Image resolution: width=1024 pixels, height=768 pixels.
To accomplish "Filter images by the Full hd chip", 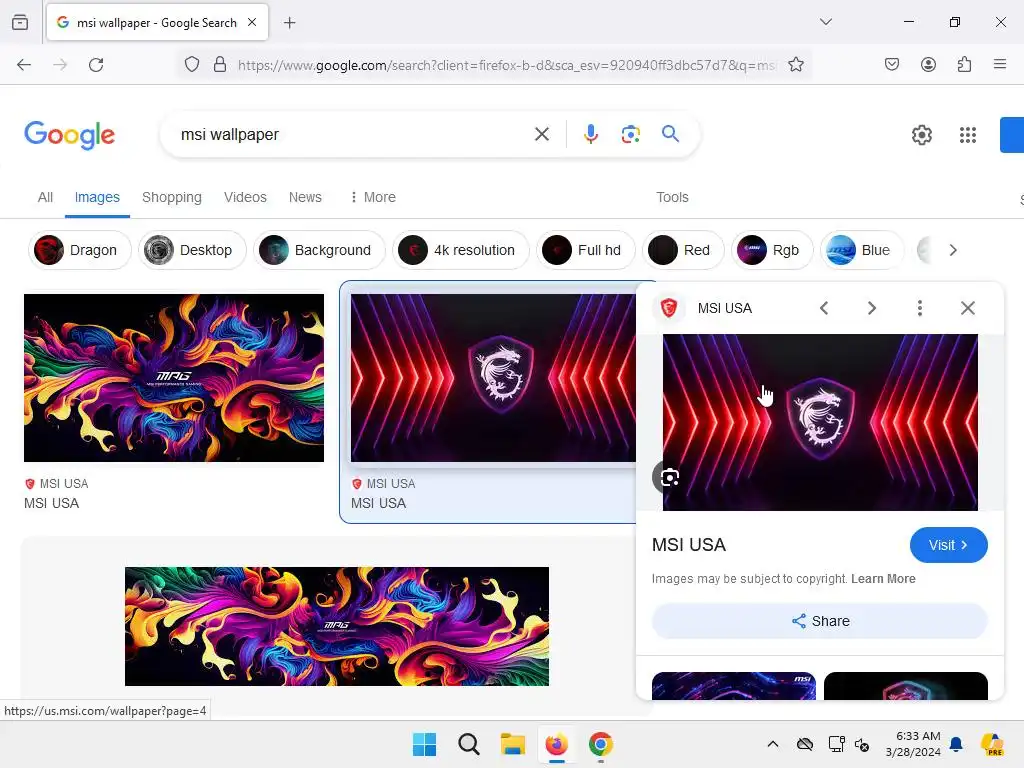I will pos(585,250).
